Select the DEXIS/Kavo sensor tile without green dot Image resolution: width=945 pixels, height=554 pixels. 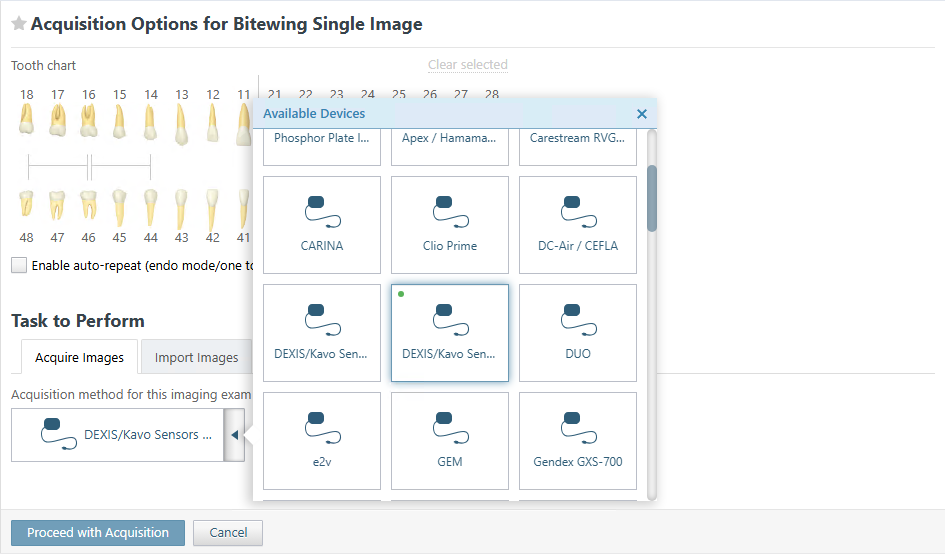click(322, 333)
